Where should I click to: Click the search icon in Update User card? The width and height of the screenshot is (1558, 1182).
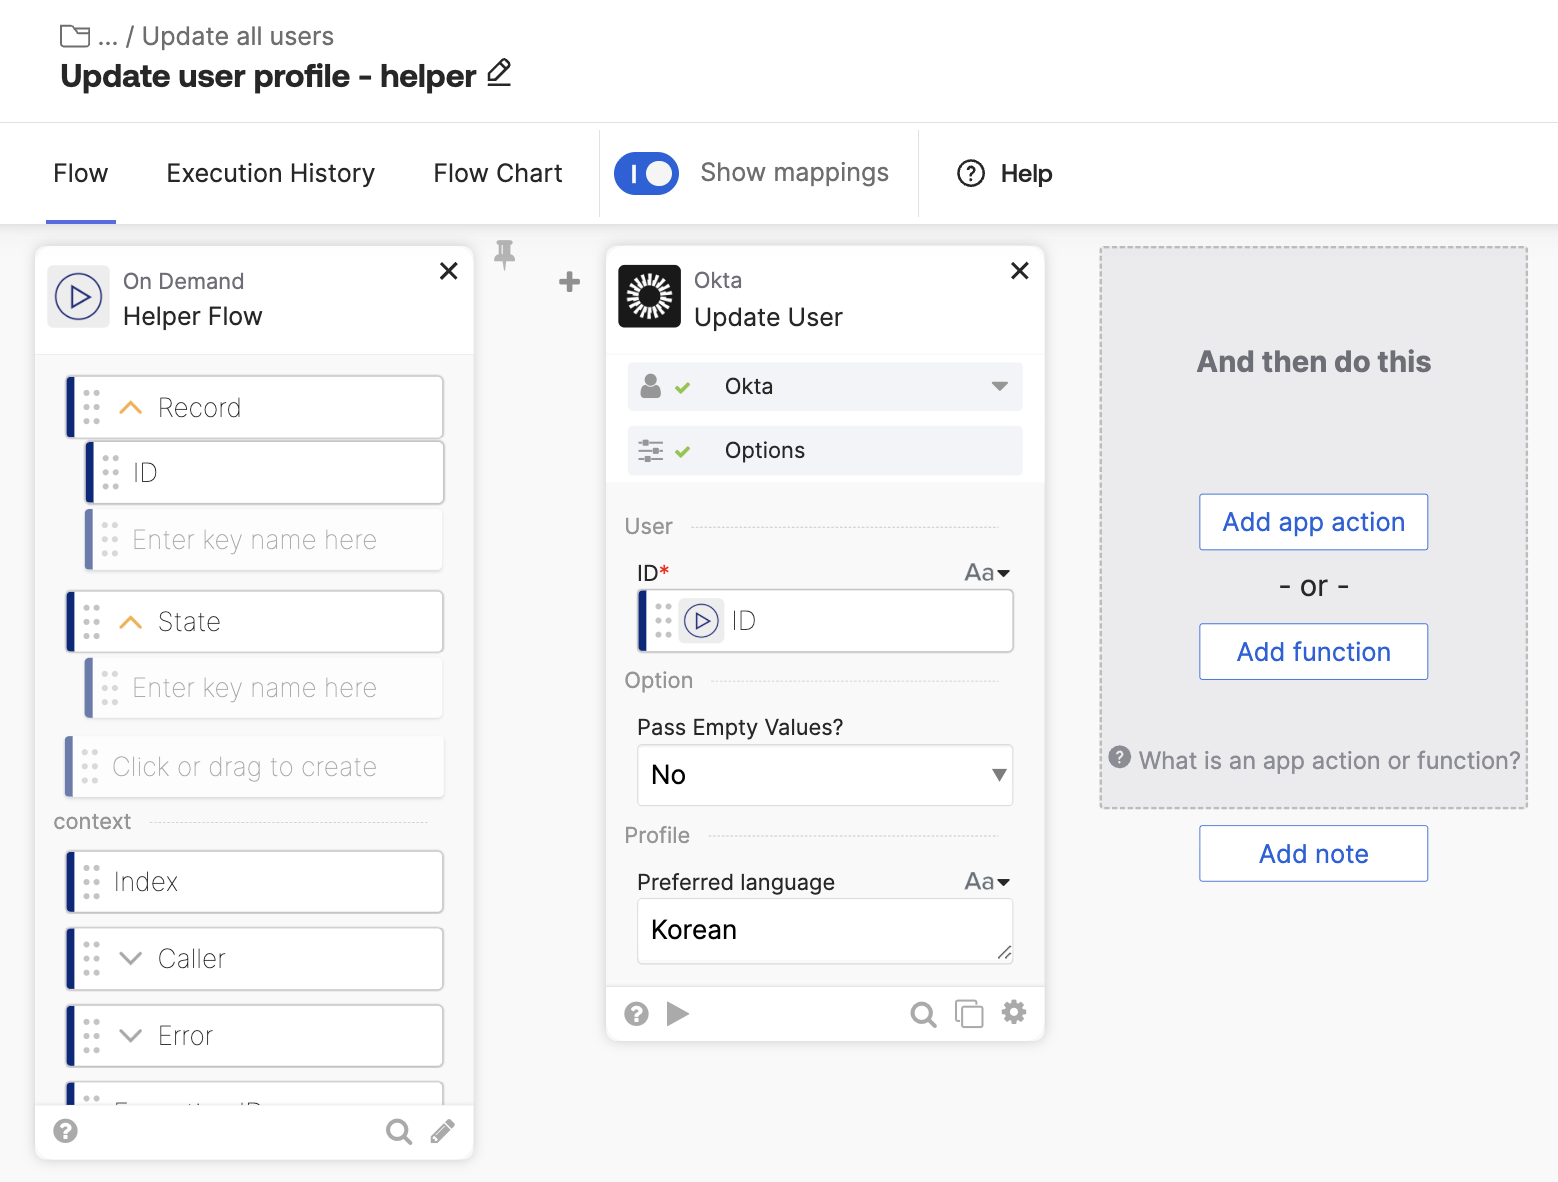tap(923, 1015)
